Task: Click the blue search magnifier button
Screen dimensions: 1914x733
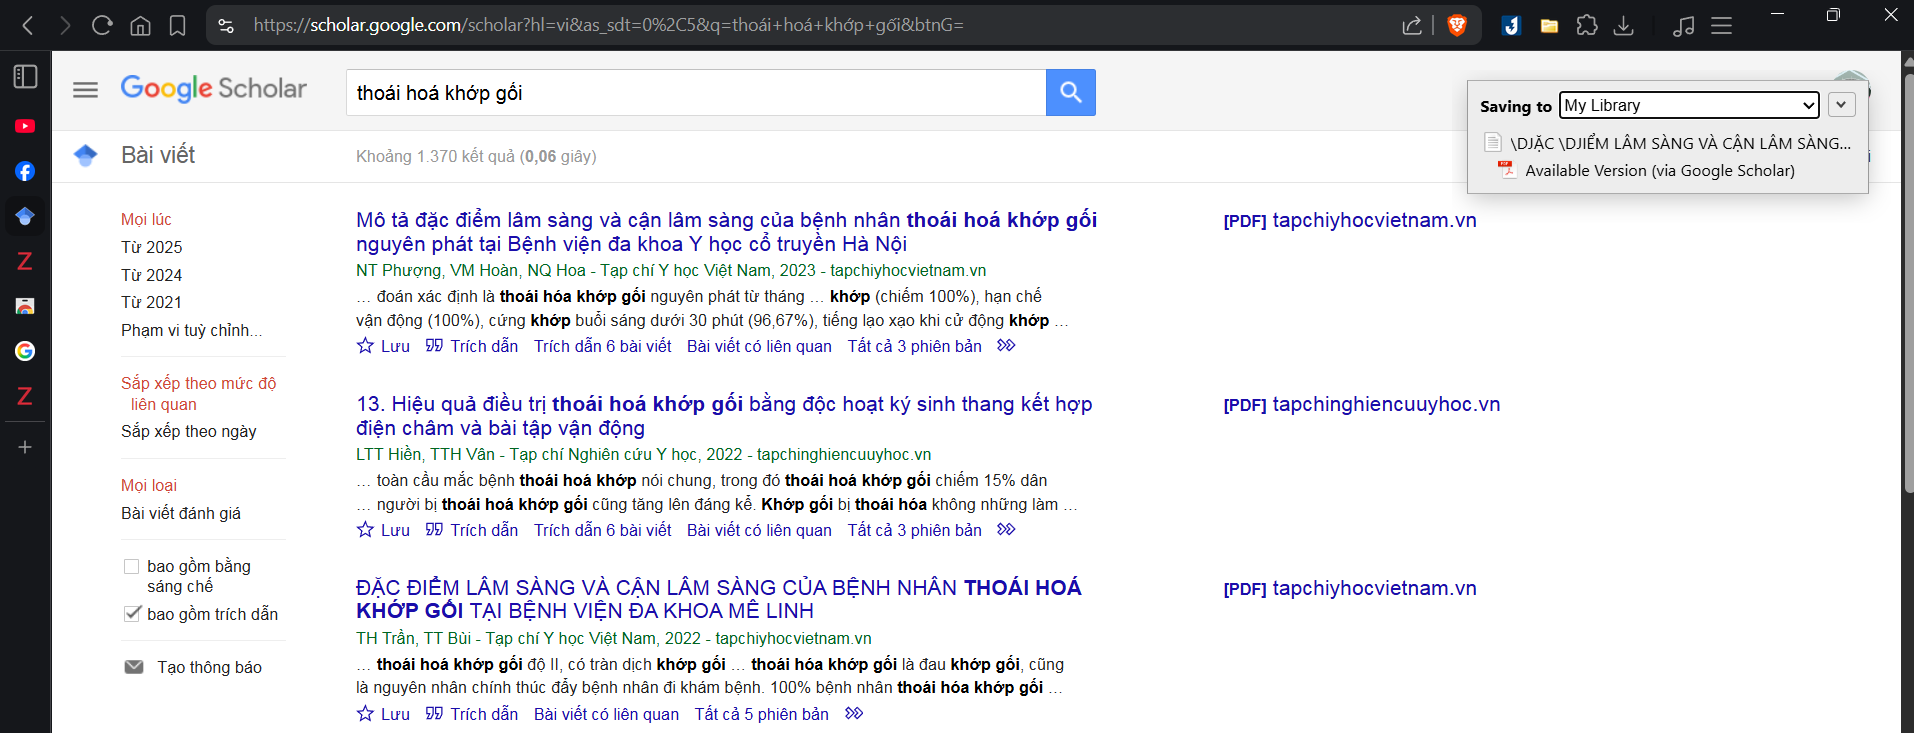Action: click(x=1071, y=92)
